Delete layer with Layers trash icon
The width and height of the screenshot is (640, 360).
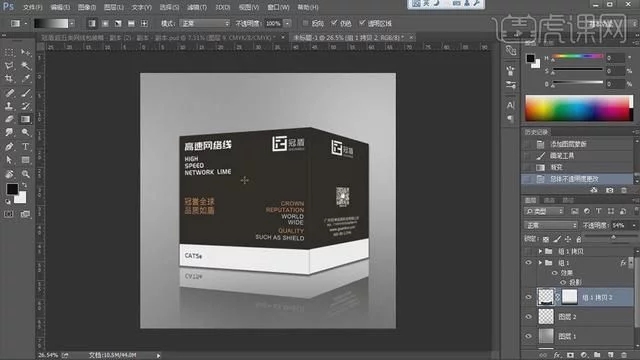click(624, 355)
